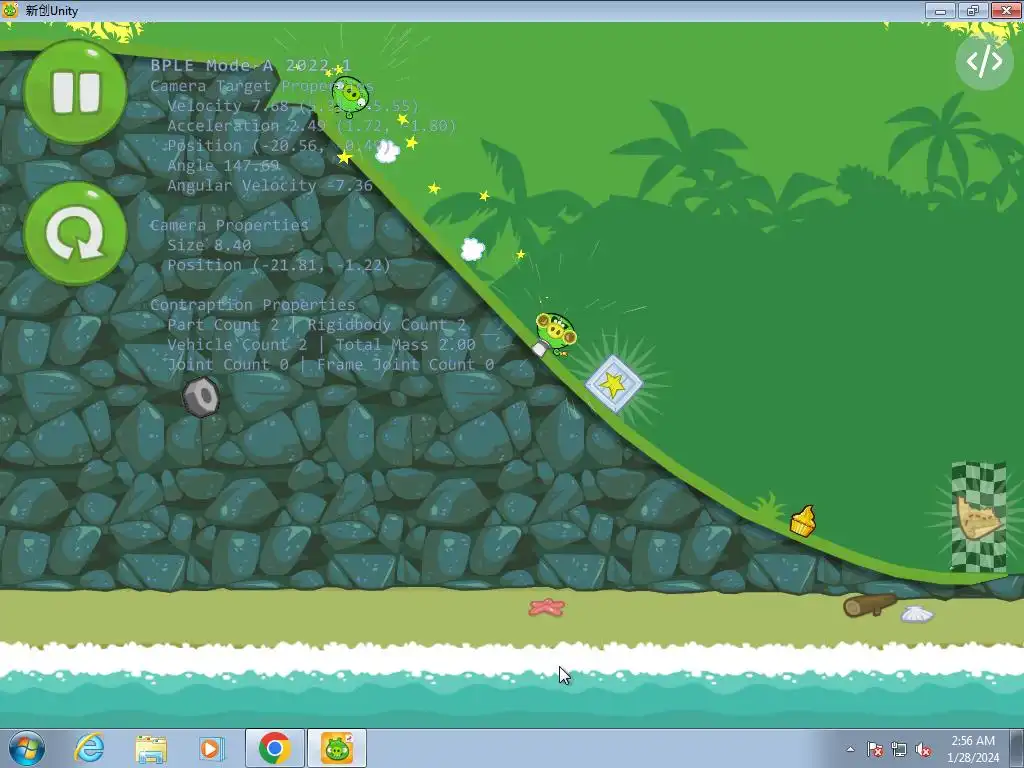Screen dimensions: 1024x768
Task: Launch Internet Explorer from the taskbar
Action: [89, 748]
